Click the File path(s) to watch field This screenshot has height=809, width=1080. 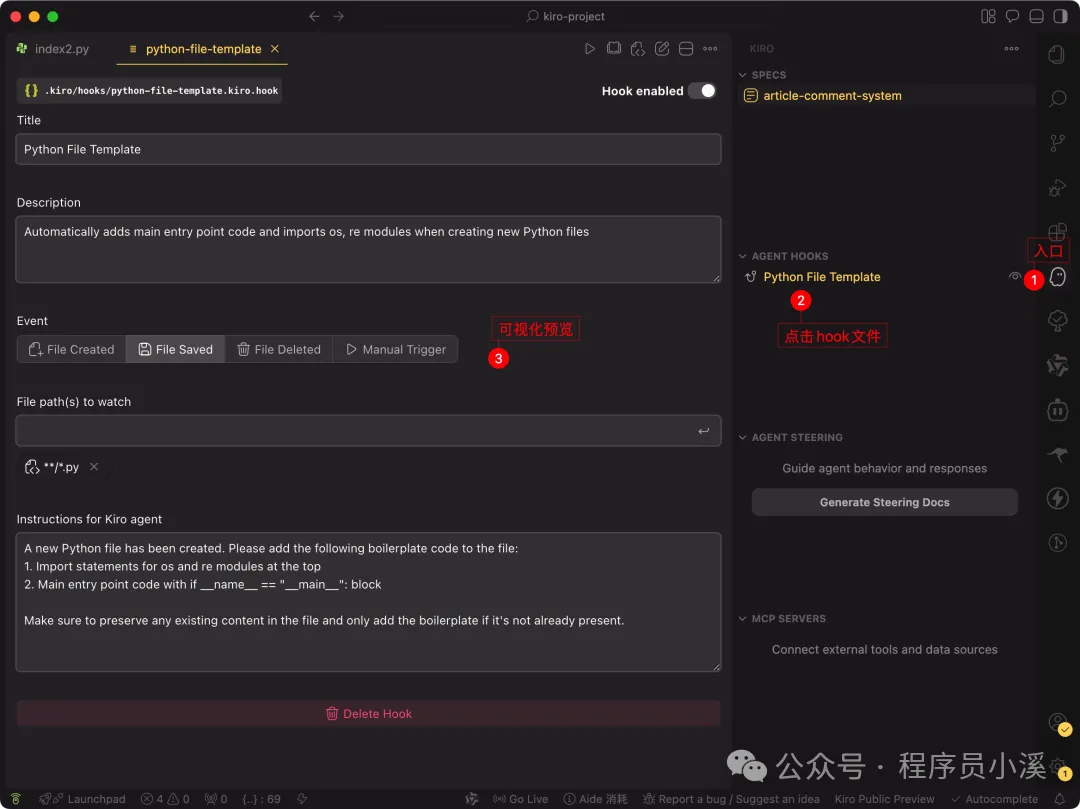[368, 431]
